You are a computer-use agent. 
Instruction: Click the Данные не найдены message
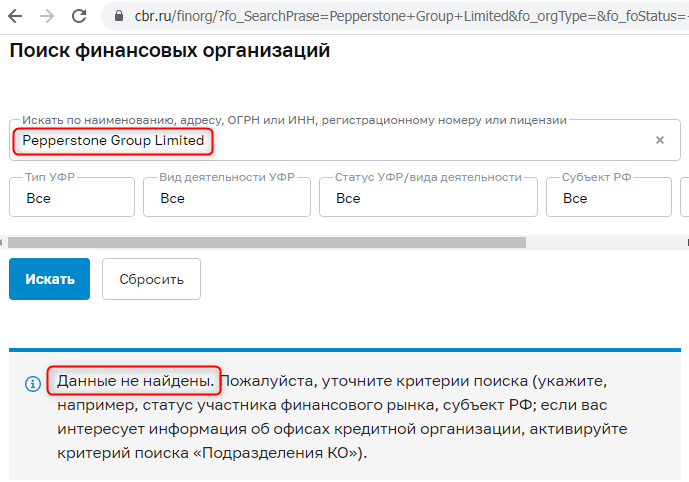click(x=135, y=381)
